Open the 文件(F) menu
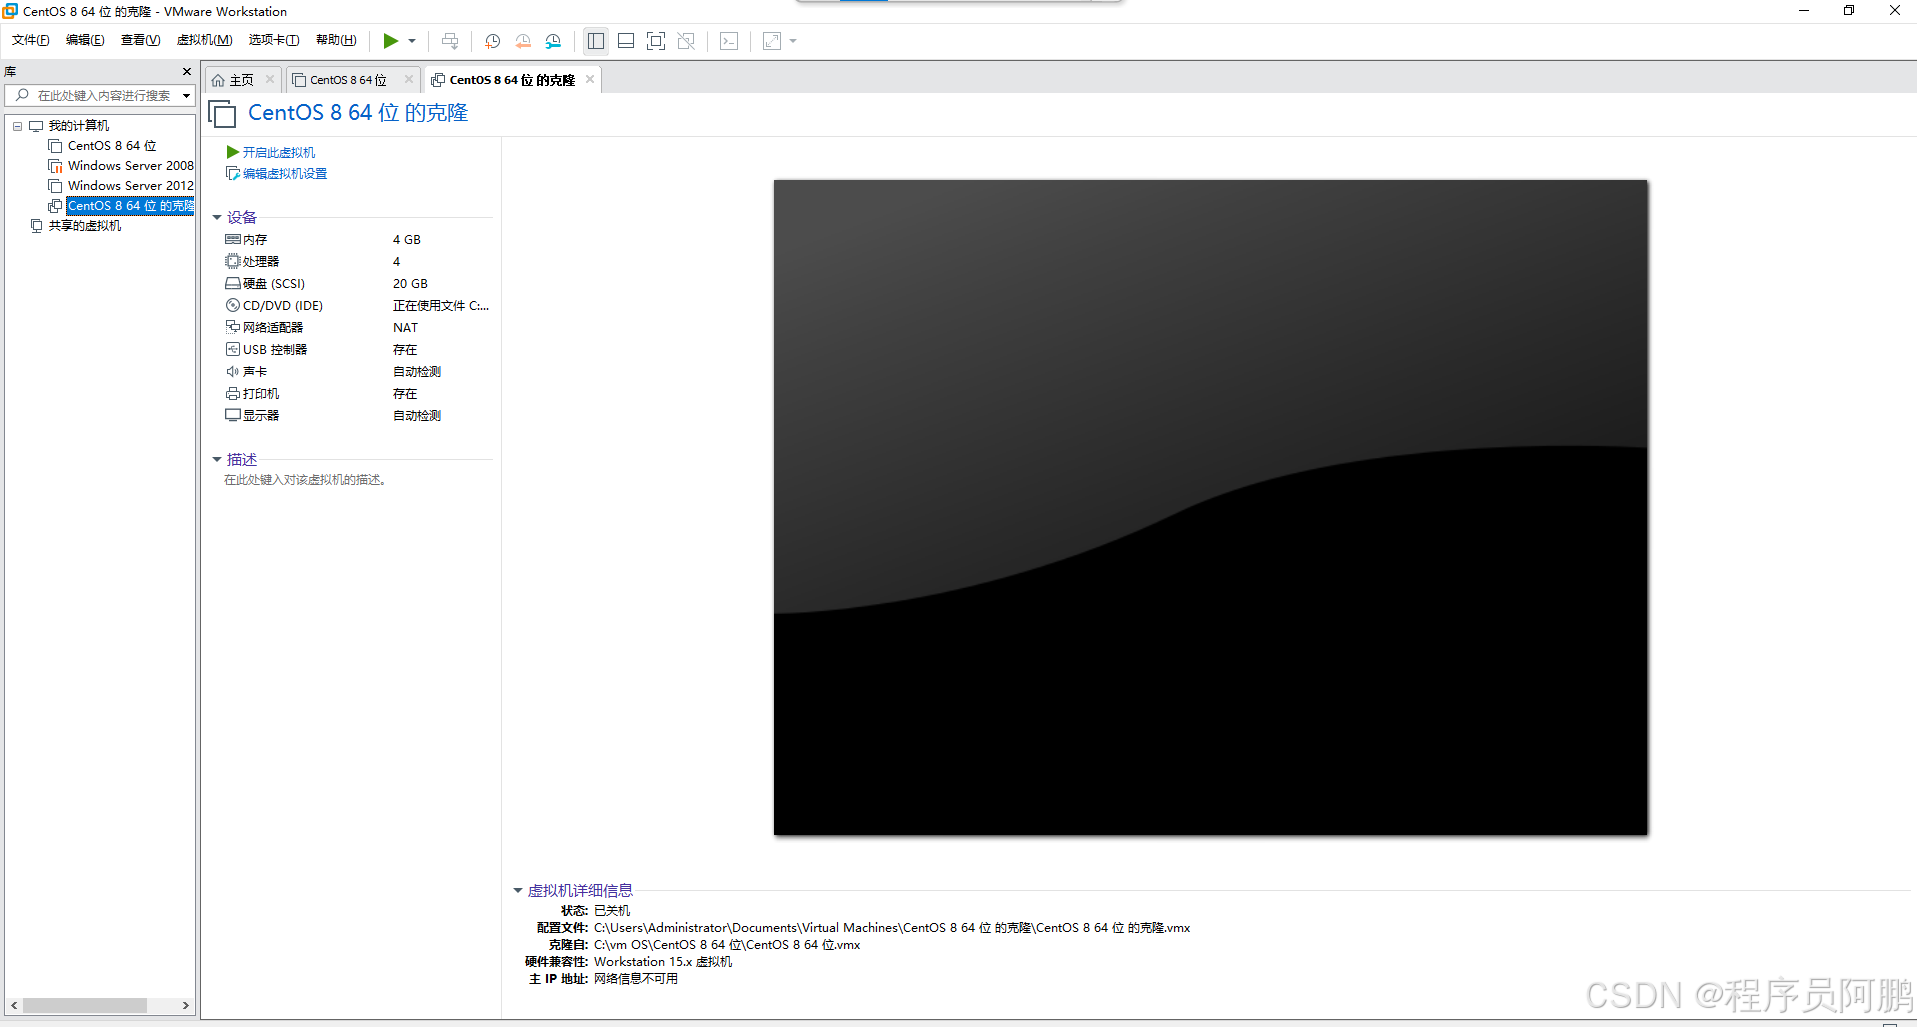 coord(30,40)
